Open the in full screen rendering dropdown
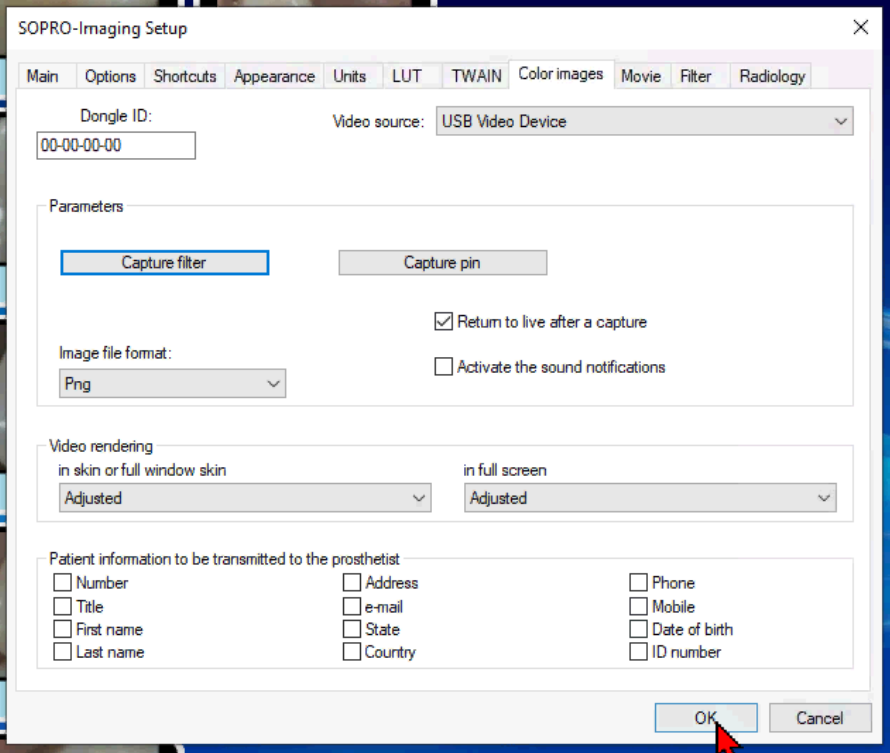 [x=650, y=498]
